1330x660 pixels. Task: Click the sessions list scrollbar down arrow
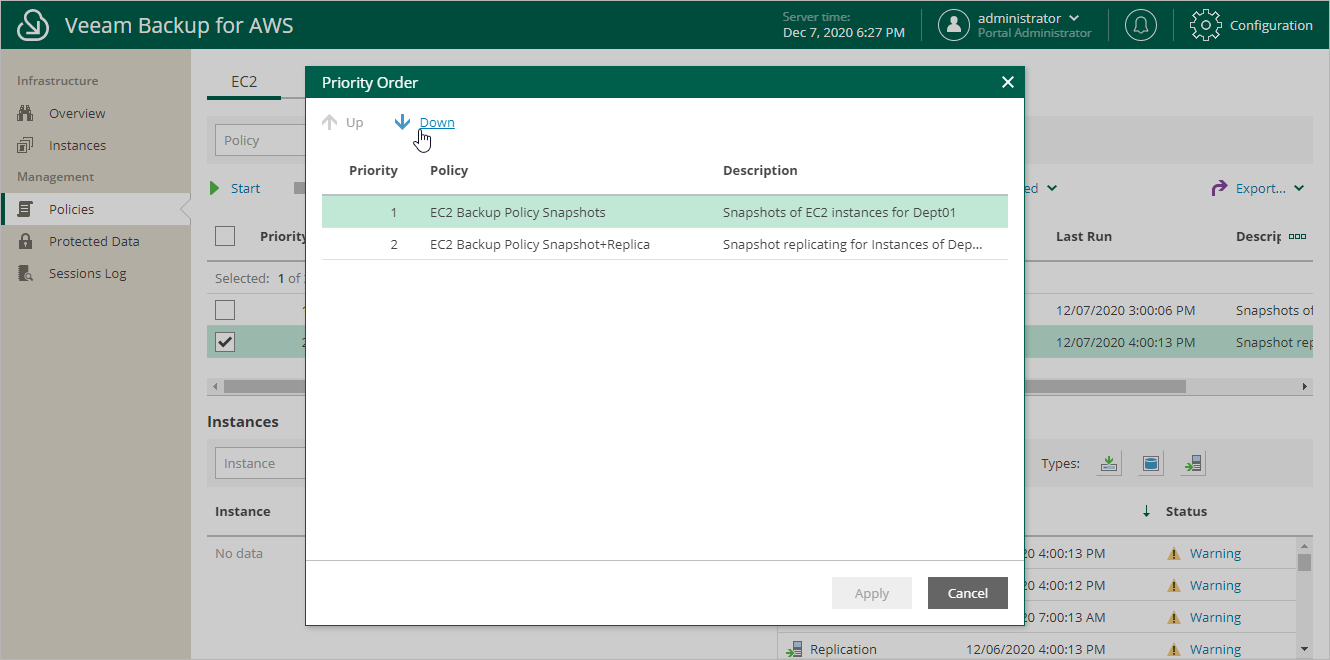(1304, 649)
